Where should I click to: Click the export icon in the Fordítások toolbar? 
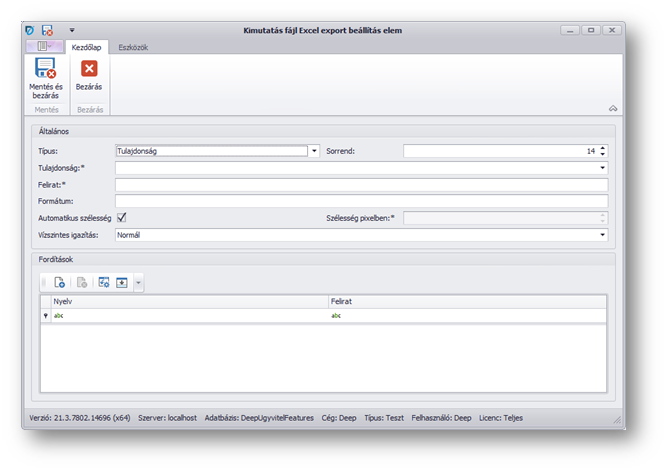pos(121,283)
